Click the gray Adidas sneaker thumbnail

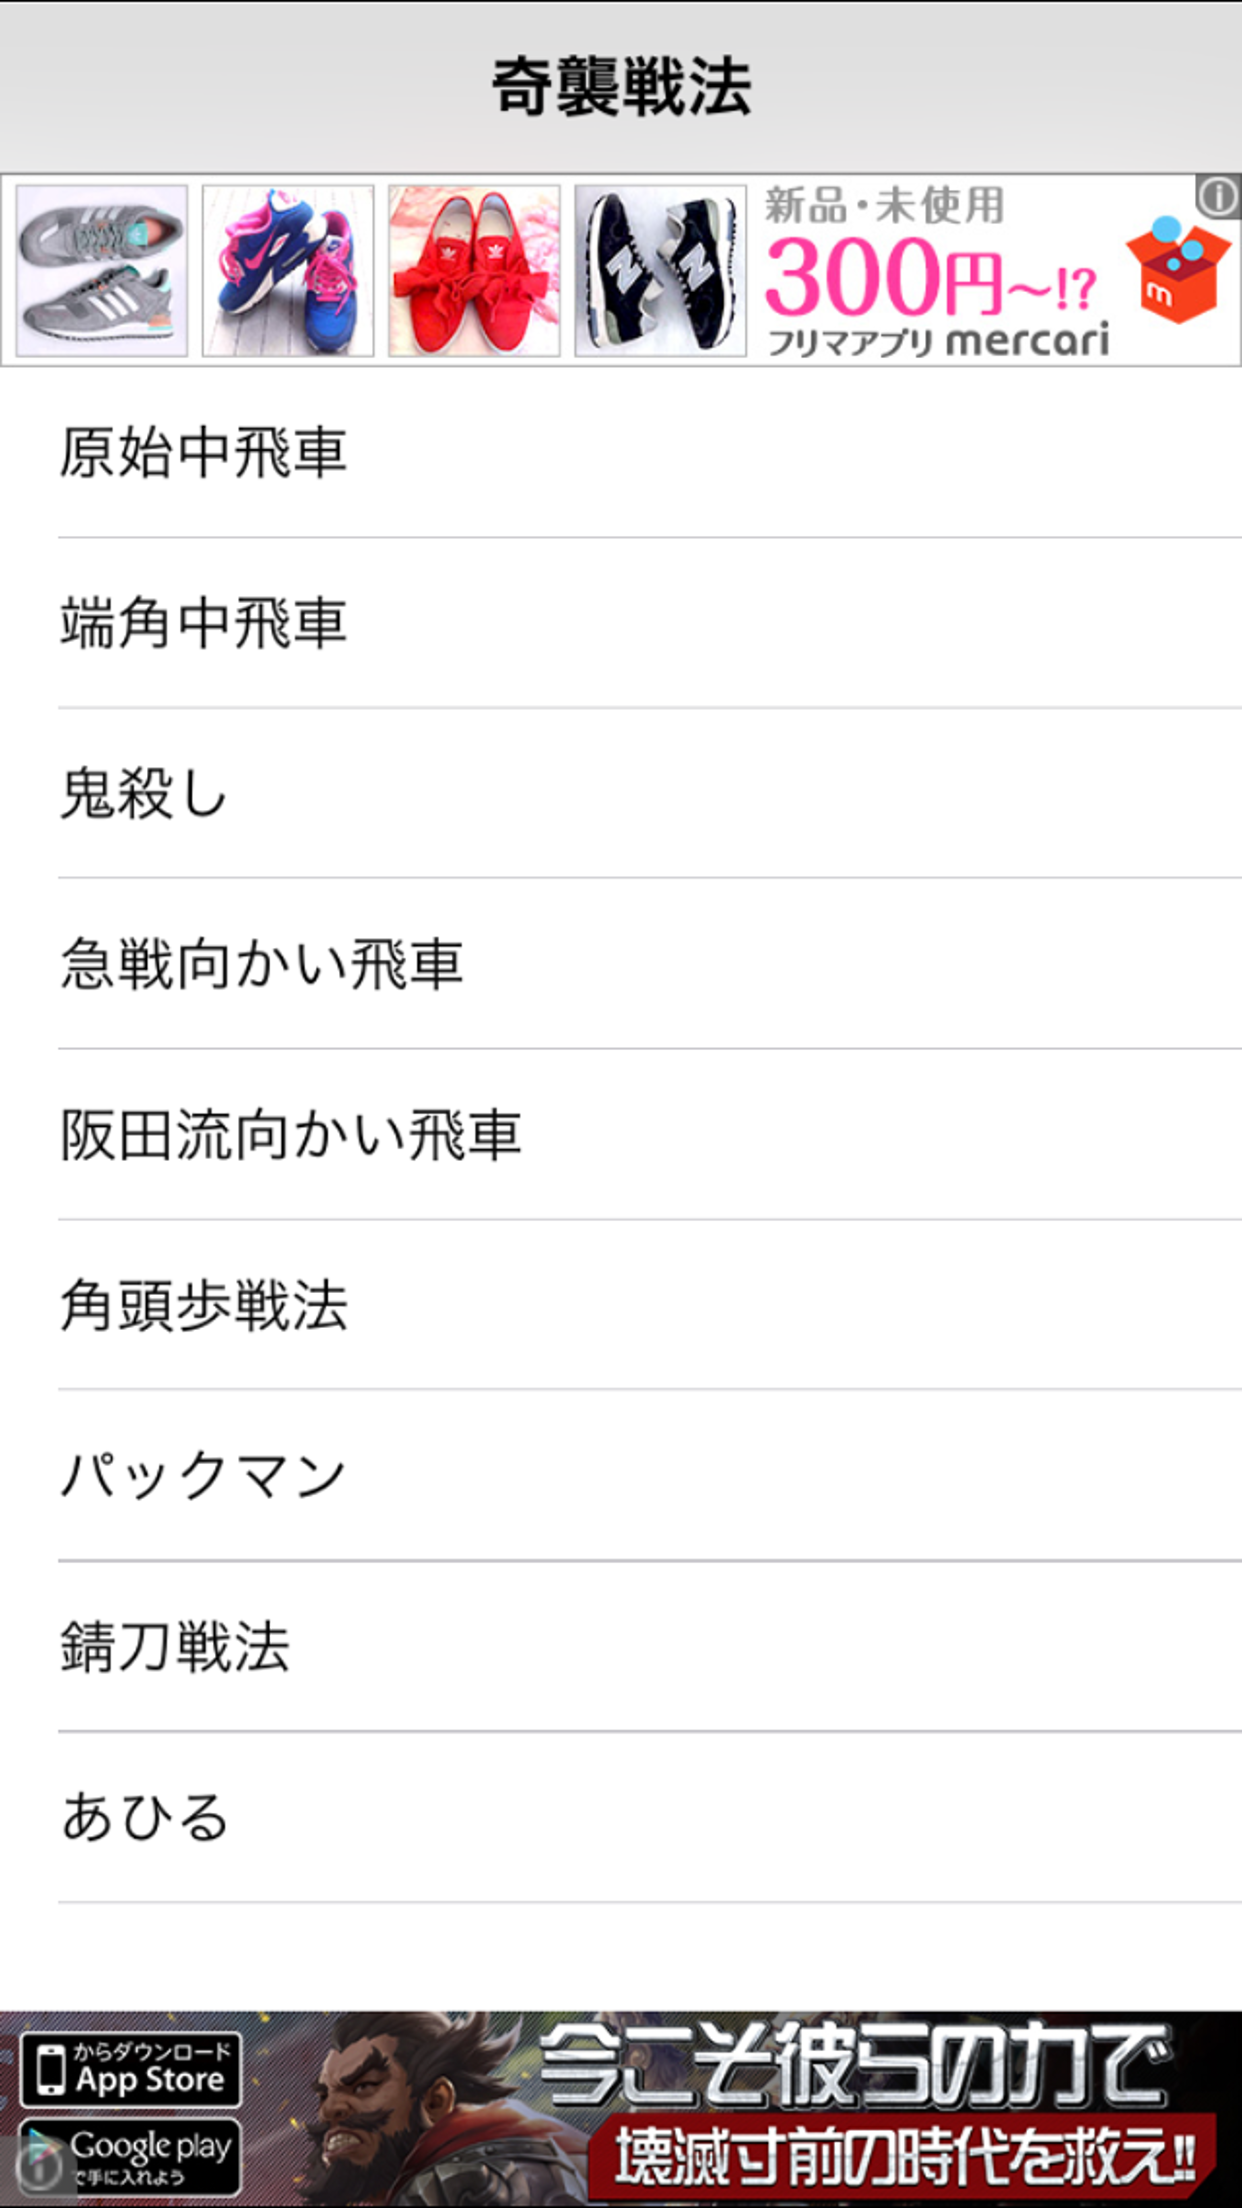pyautogui.click(x=102, y=271)
